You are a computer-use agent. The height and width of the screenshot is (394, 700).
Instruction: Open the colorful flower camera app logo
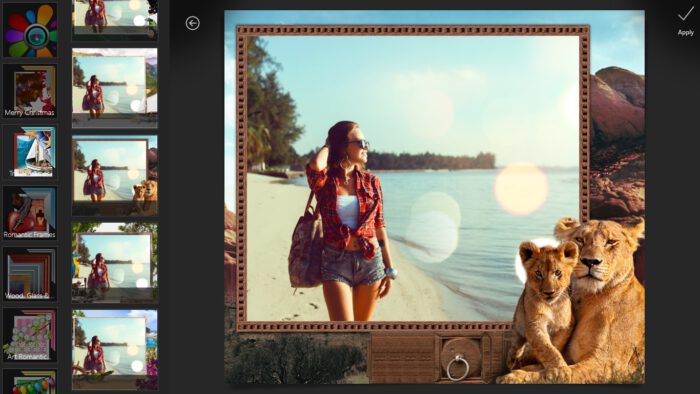click(x=30, y=30)
